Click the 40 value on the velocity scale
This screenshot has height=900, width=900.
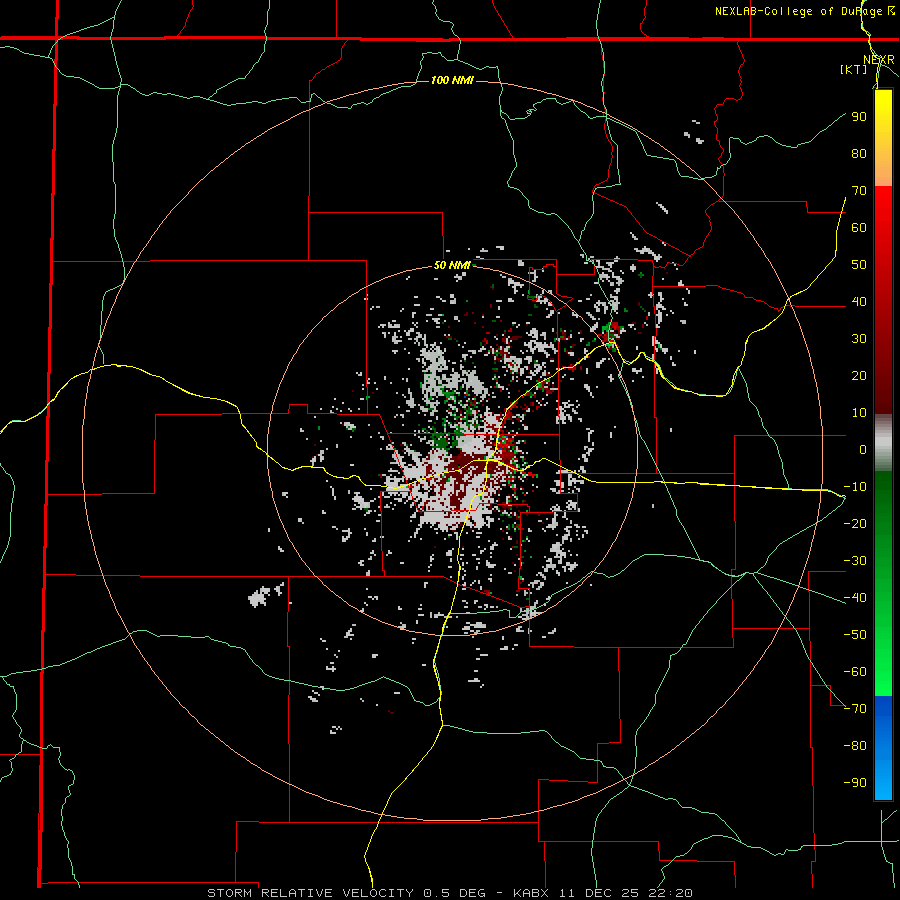pyautogui.click(x=859, y=301)
